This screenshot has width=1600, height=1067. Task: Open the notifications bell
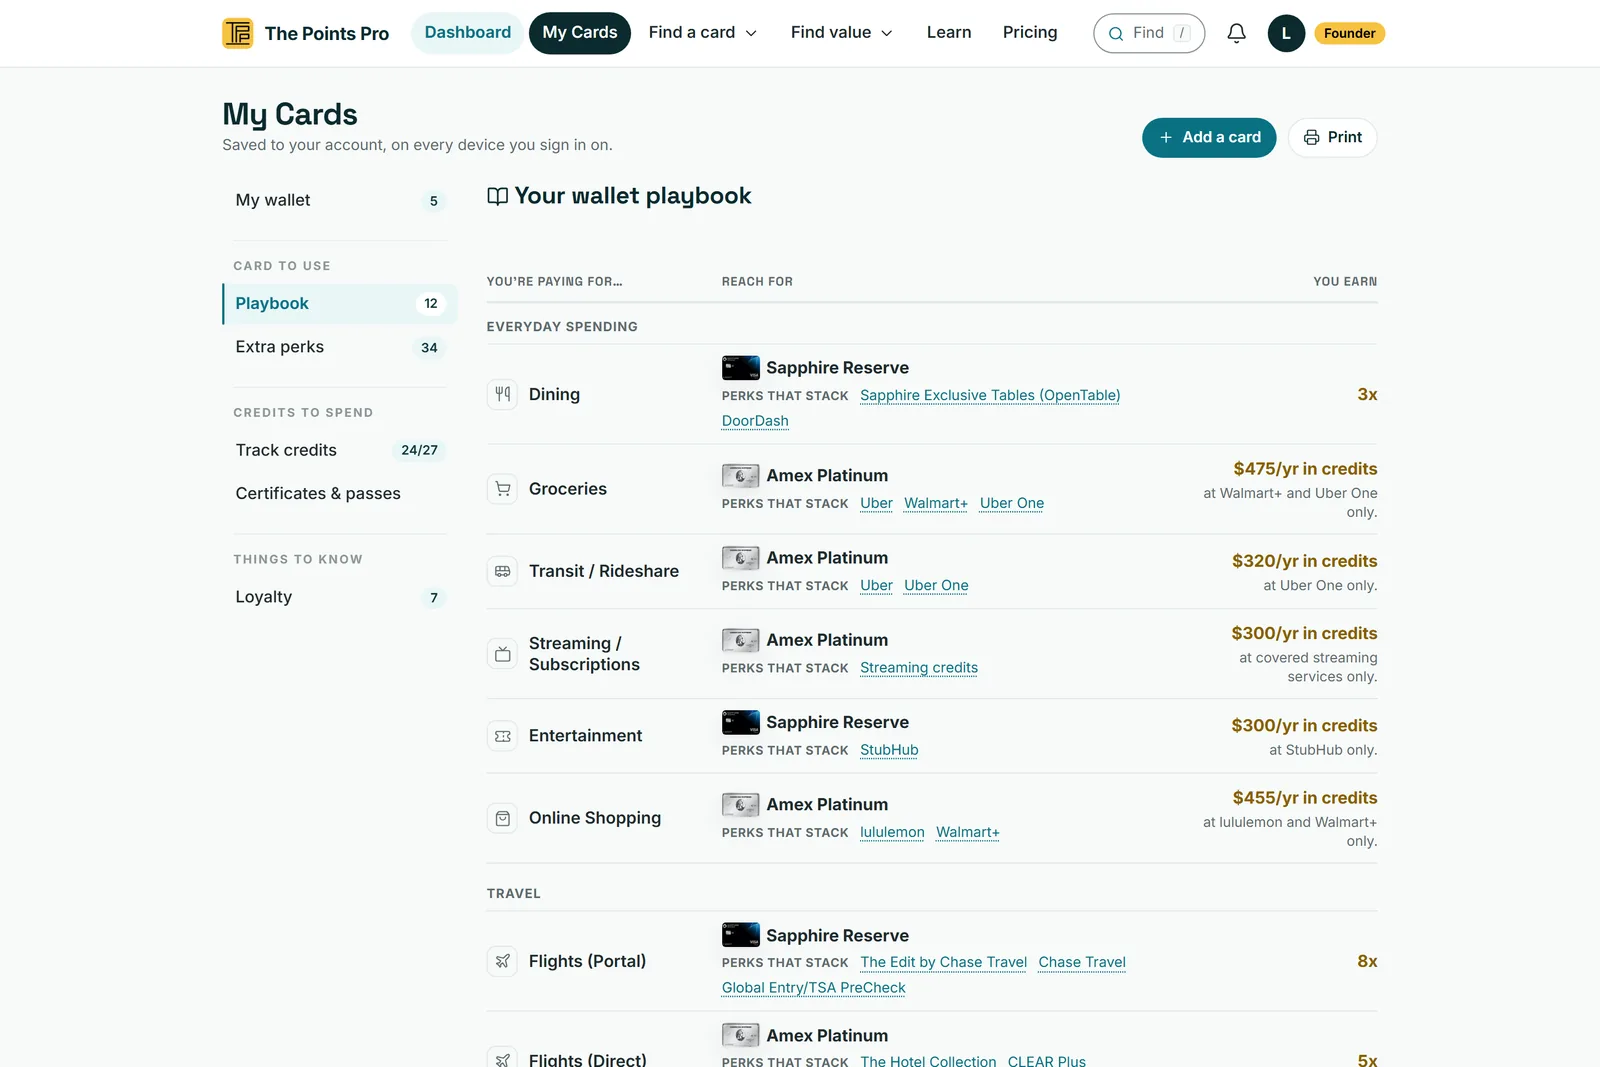coord(1237,33)
